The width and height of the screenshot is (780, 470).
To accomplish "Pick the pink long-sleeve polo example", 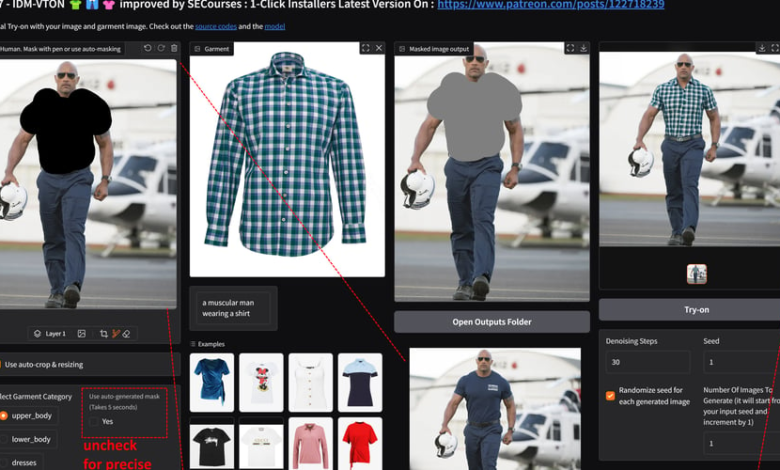I will pyautogui.click(x=310, y=444).
